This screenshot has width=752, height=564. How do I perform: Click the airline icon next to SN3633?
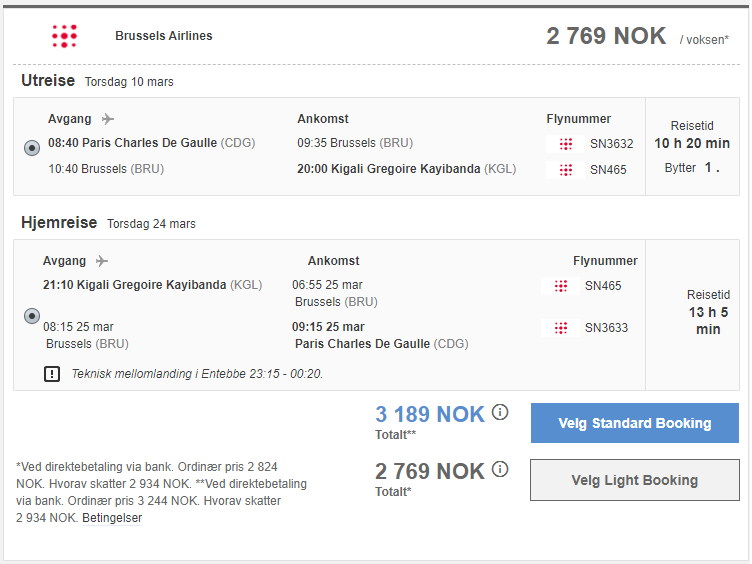click(x=561, y=328)
